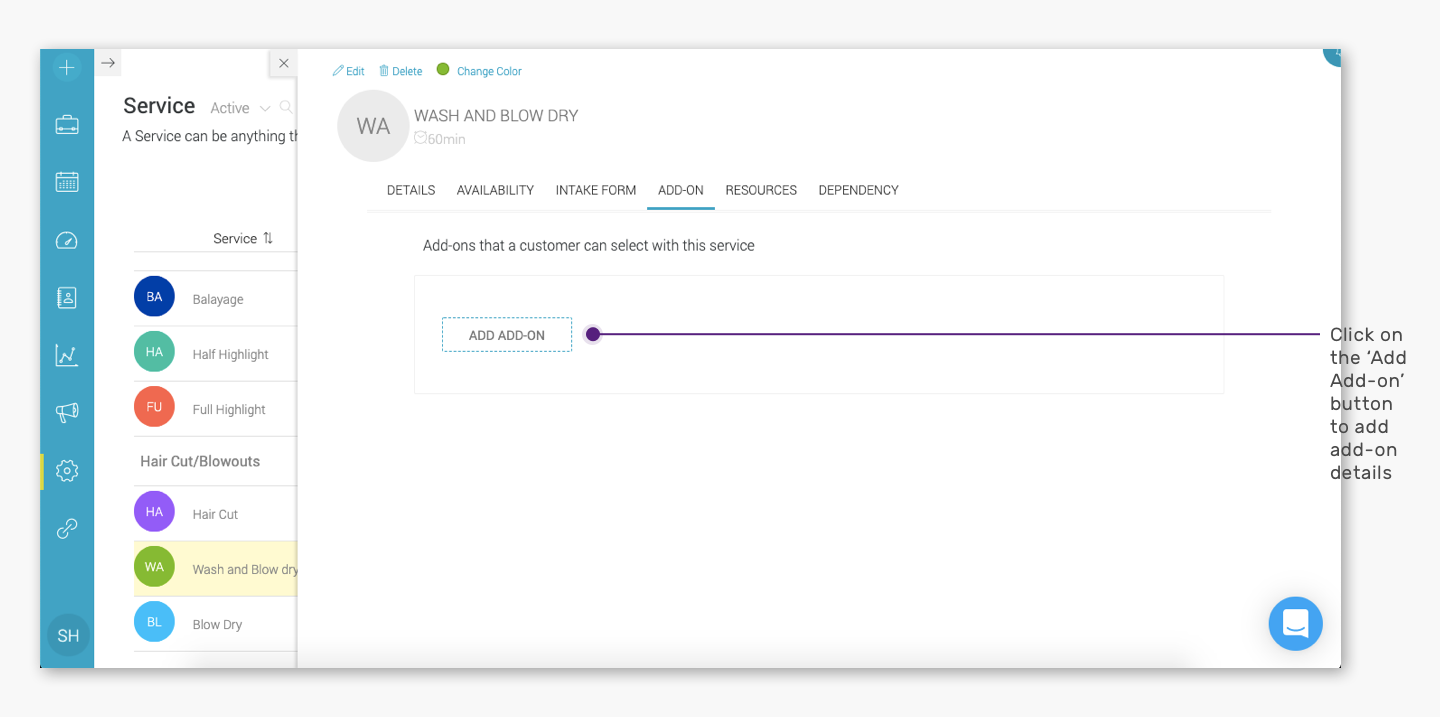Select the Hair Cut service row
The image size is (1440, 718).
coord(216,513)
